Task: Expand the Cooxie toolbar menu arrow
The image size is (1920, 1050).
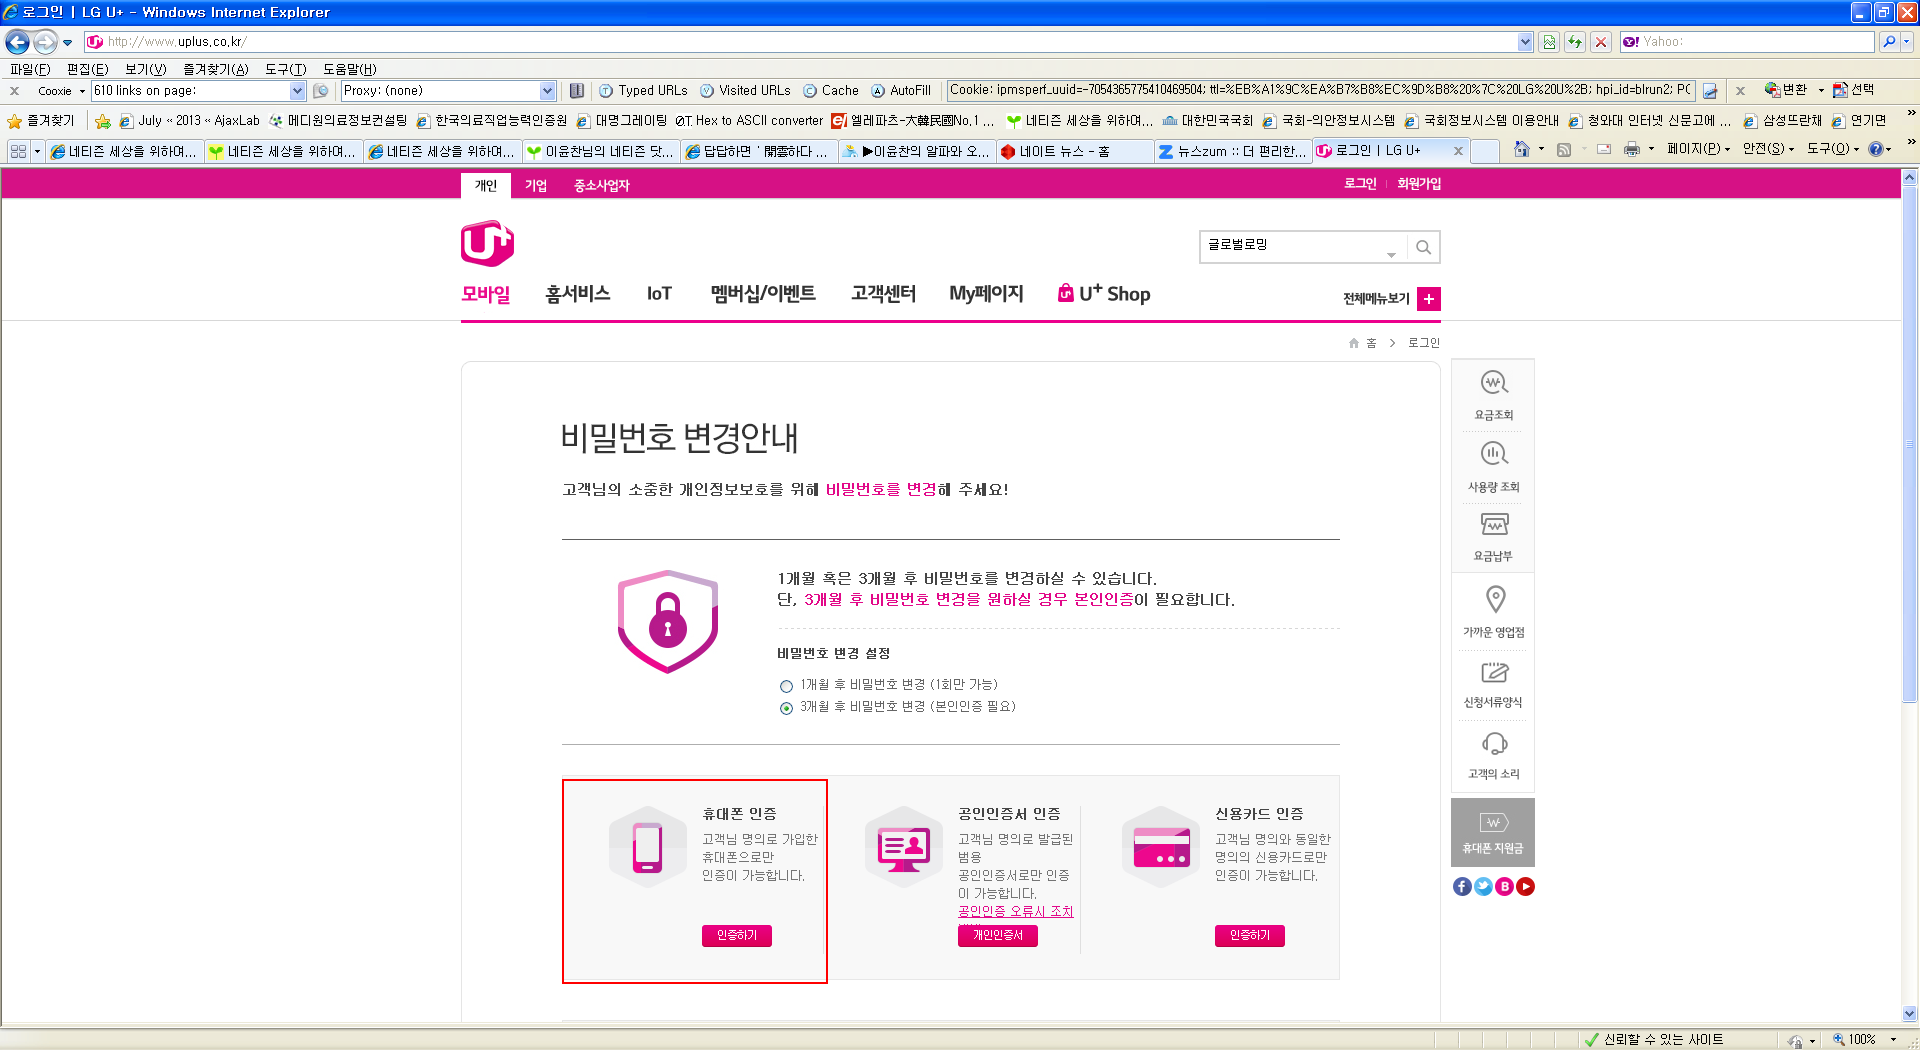Action: tap(82, 91)
